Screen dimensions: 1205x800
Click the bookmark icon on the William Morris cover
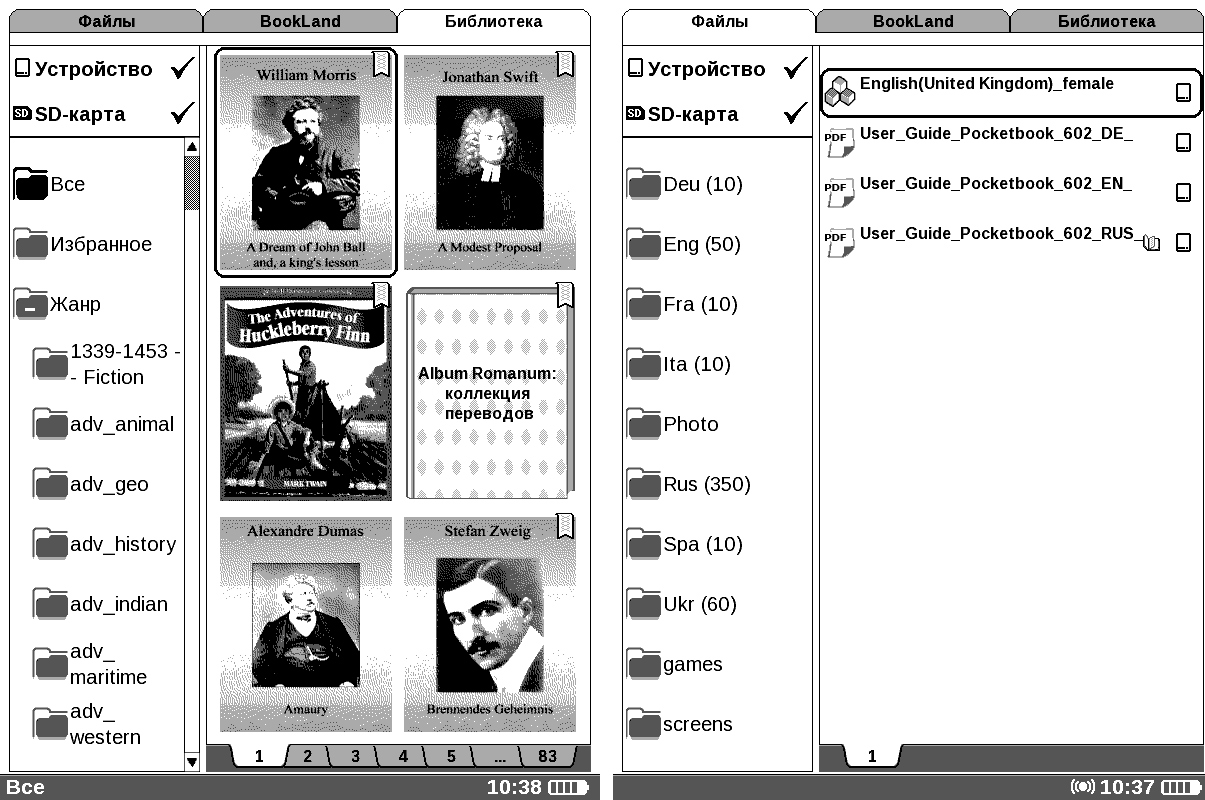381,63
